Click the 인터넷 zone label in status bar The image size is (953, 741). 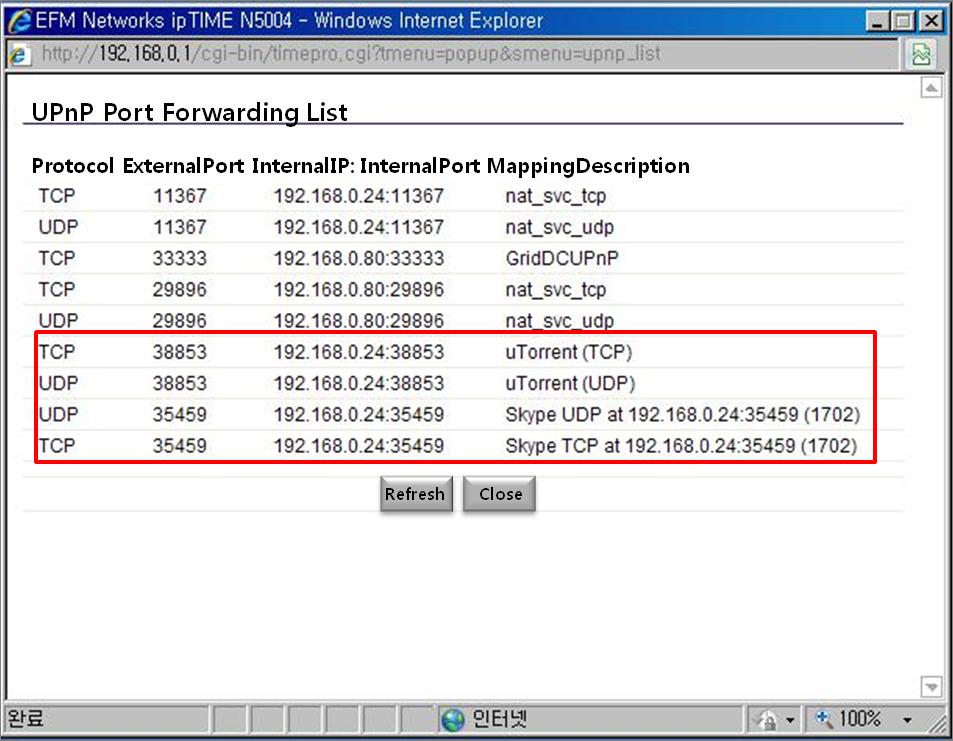click(x=499, y=720)
